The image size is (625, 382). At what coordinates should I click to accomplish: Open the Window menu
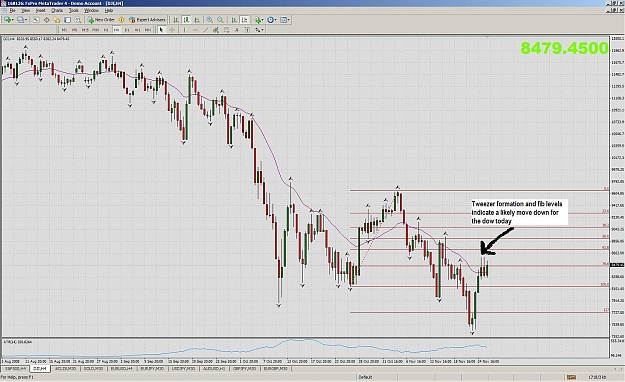tap(92, 10)
